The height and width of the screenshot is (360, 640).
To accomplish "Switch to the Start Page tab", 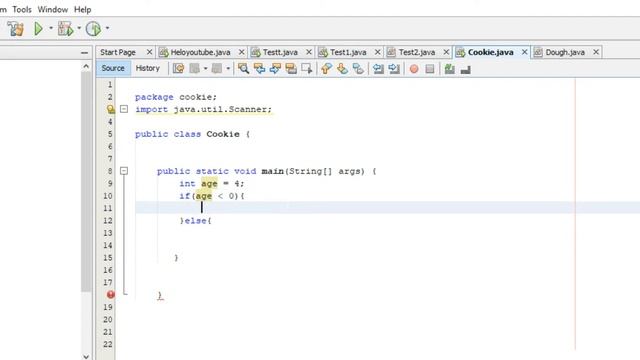I will click(118, 52).
